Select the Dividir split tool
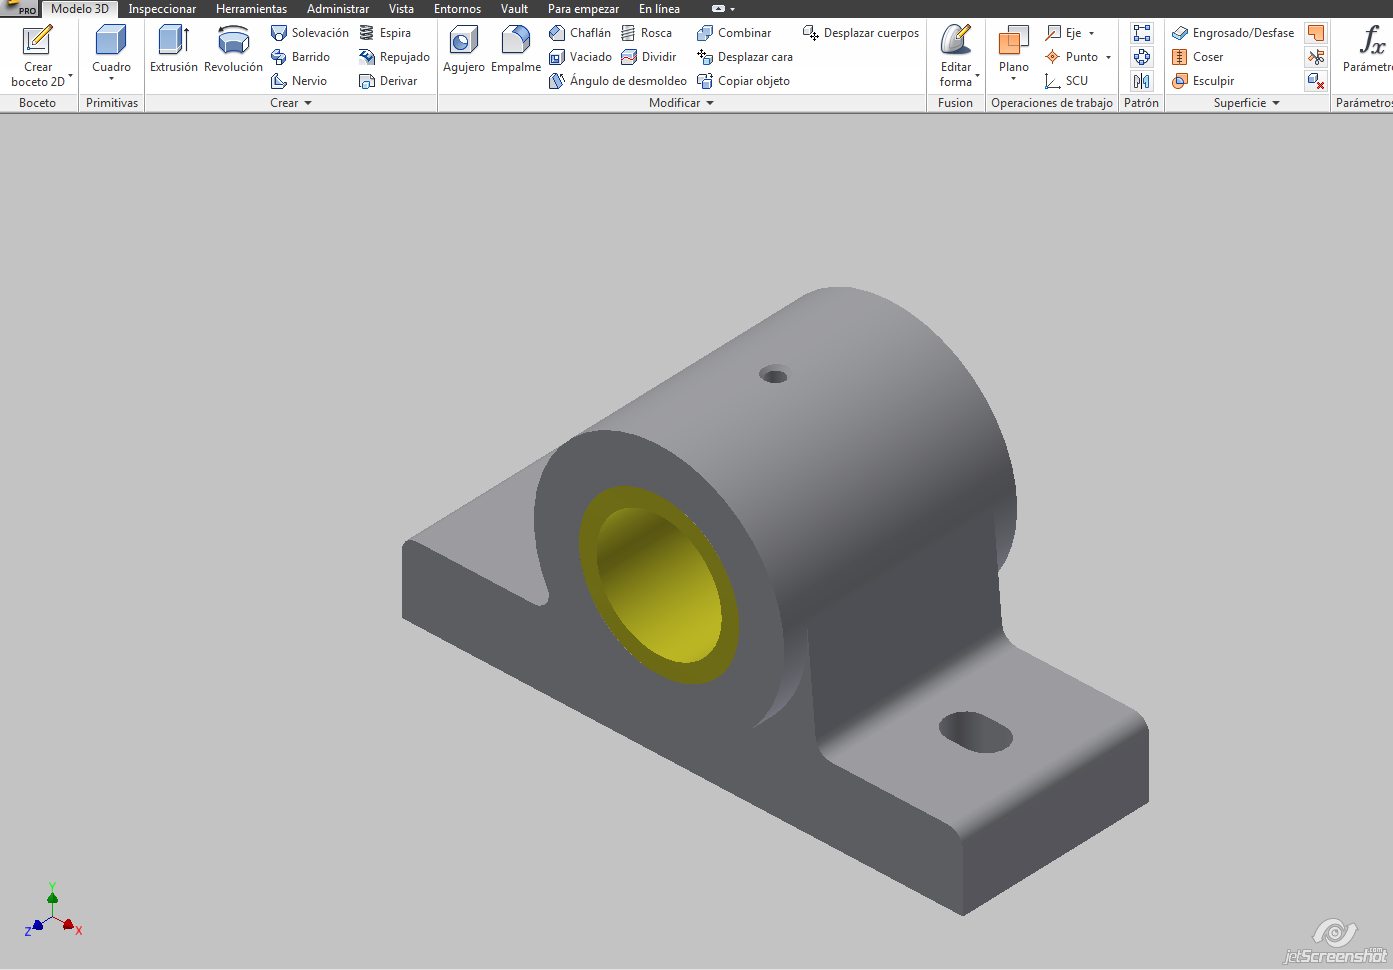Screen dimensions: 1393x970 pyautogui.click(x=648, y=57)
